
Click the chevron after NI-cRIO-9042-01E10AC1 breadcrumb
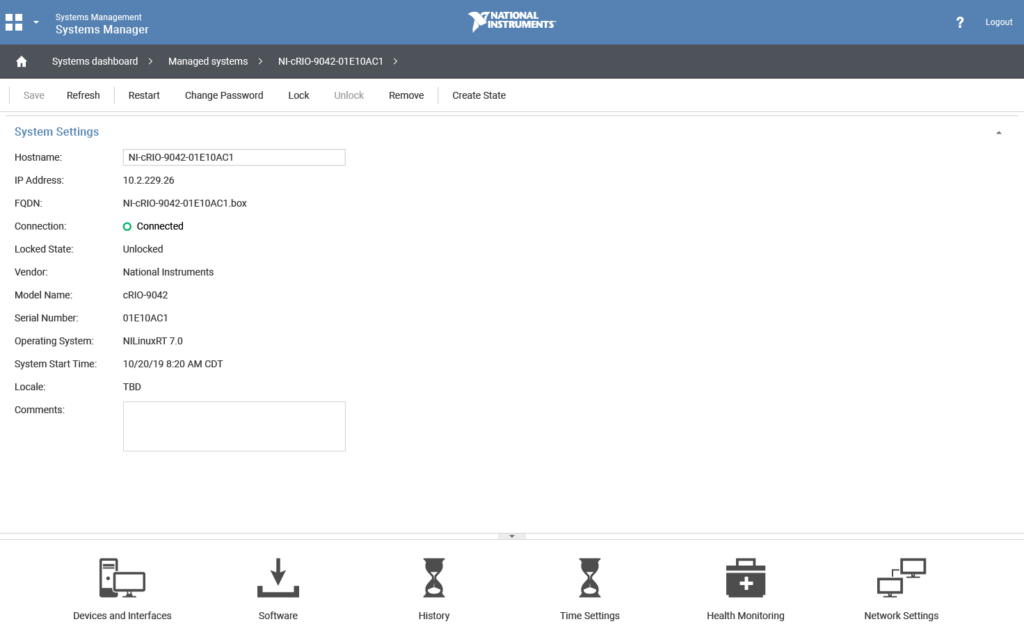point(395,61)
